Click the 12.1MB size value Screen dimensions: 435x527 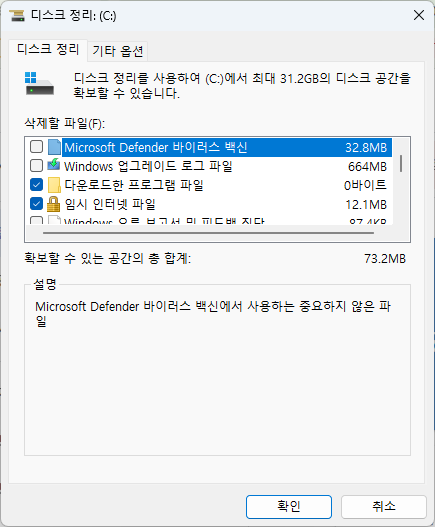pos(366,205)
